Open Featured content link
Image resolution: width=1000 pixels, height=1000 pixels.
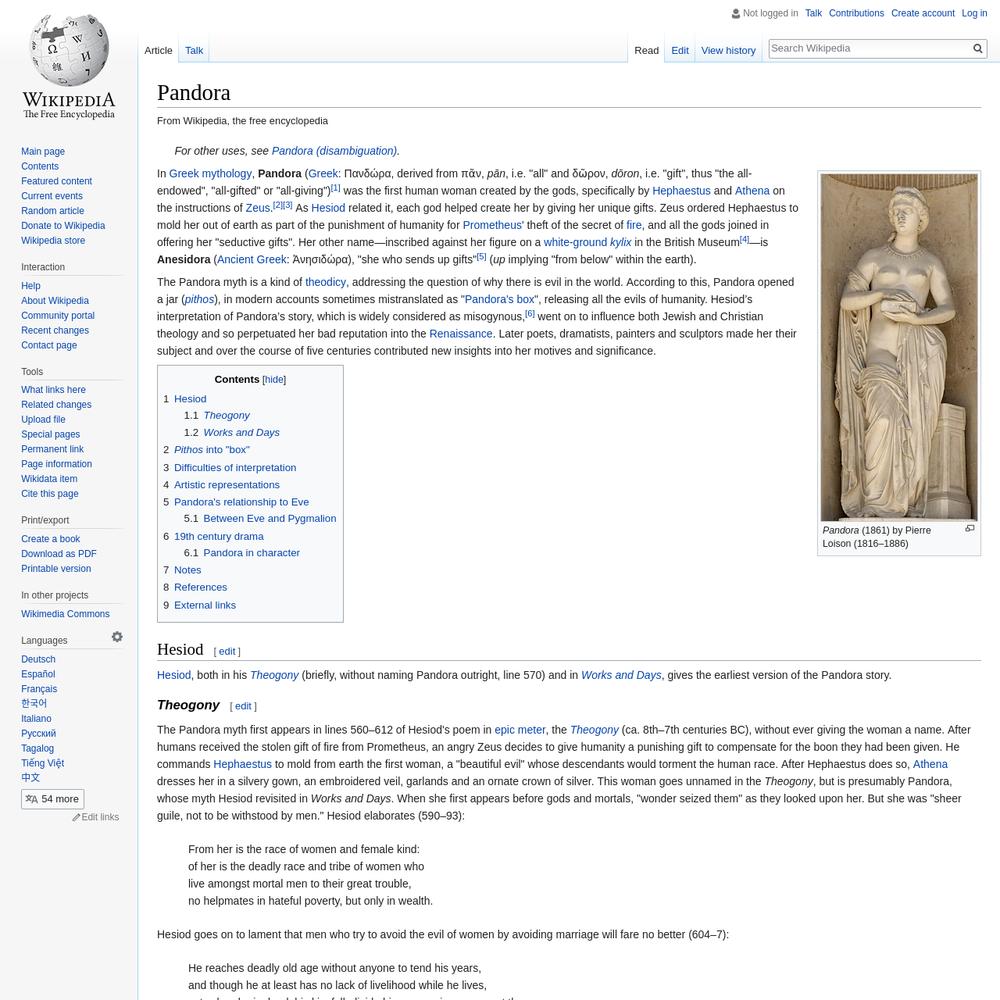(x=56, y=181)
